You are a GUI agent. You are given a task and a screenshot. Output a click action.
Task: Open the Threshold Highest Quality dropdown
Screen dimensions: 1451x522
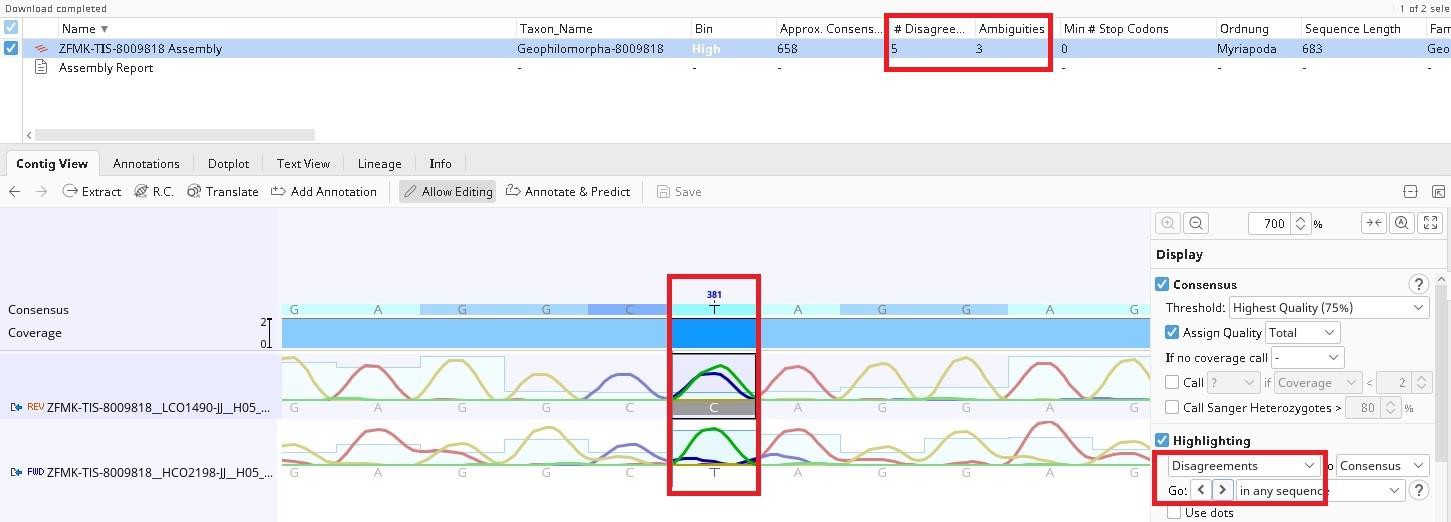(x=1329, y=308)
